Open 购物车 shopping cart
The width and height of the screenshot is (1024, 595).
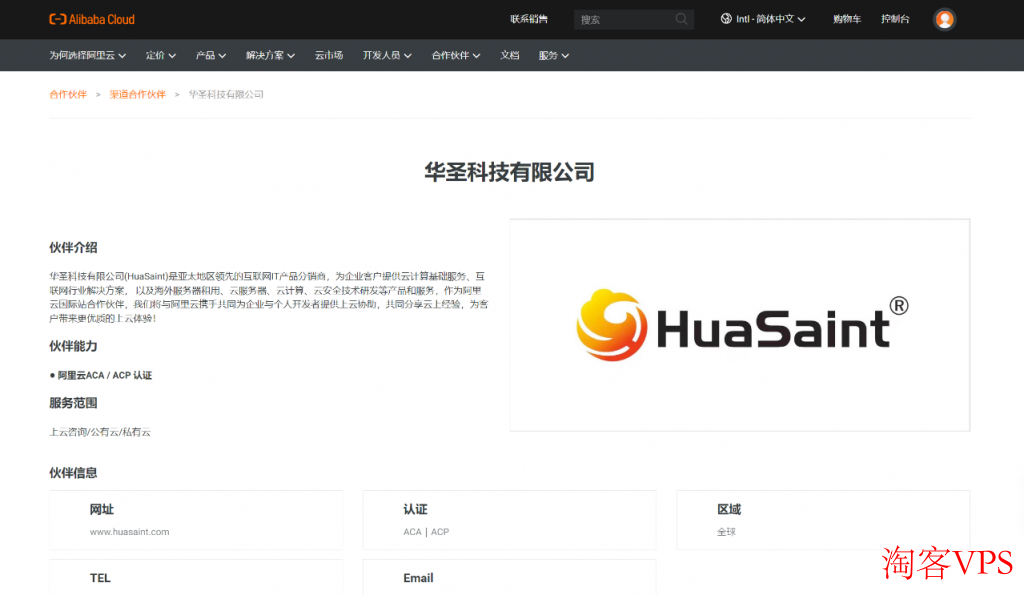click(x=846, y=19)
